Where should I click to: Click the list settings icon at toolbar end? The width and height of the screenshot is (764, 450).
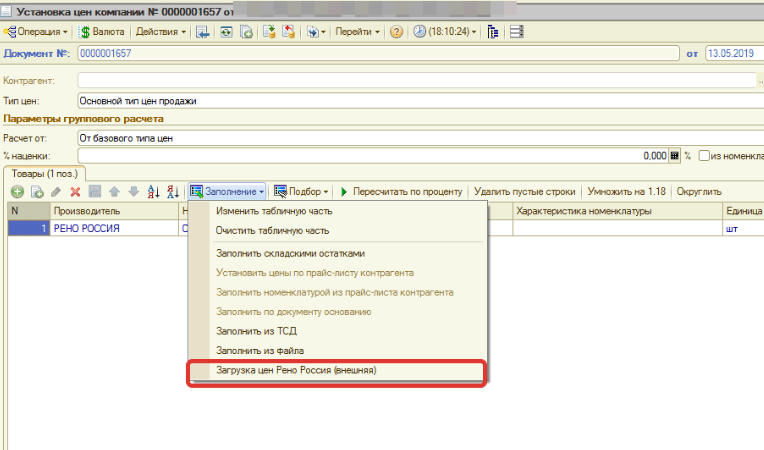coord(516,32)
